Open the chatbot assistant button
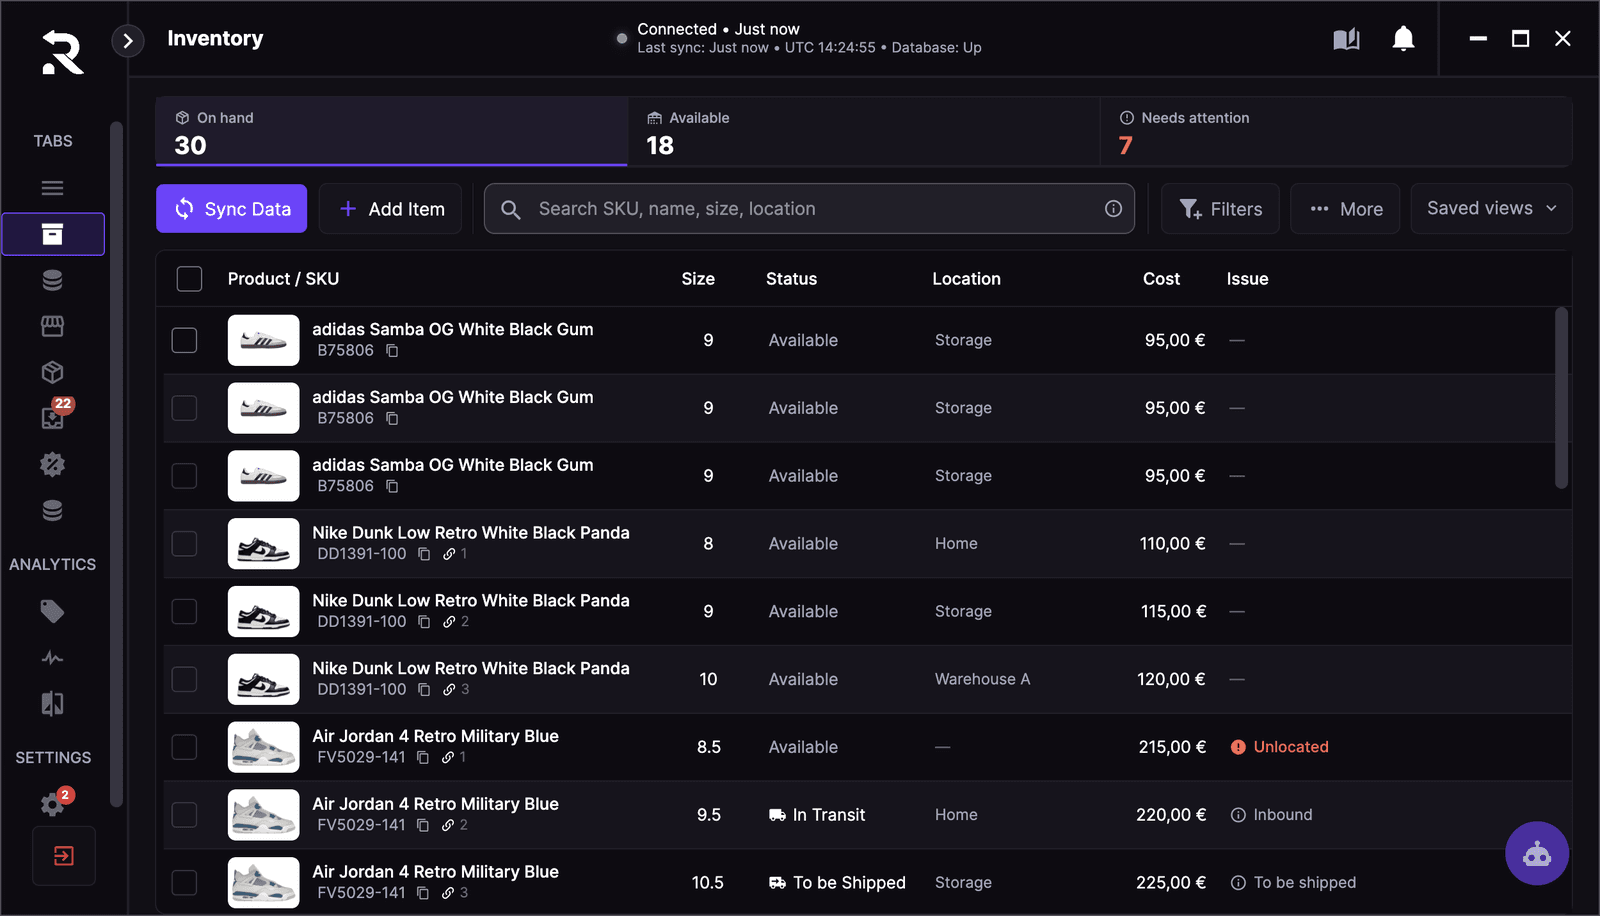The image size is (1600, 916). (x=1537, y=853)
